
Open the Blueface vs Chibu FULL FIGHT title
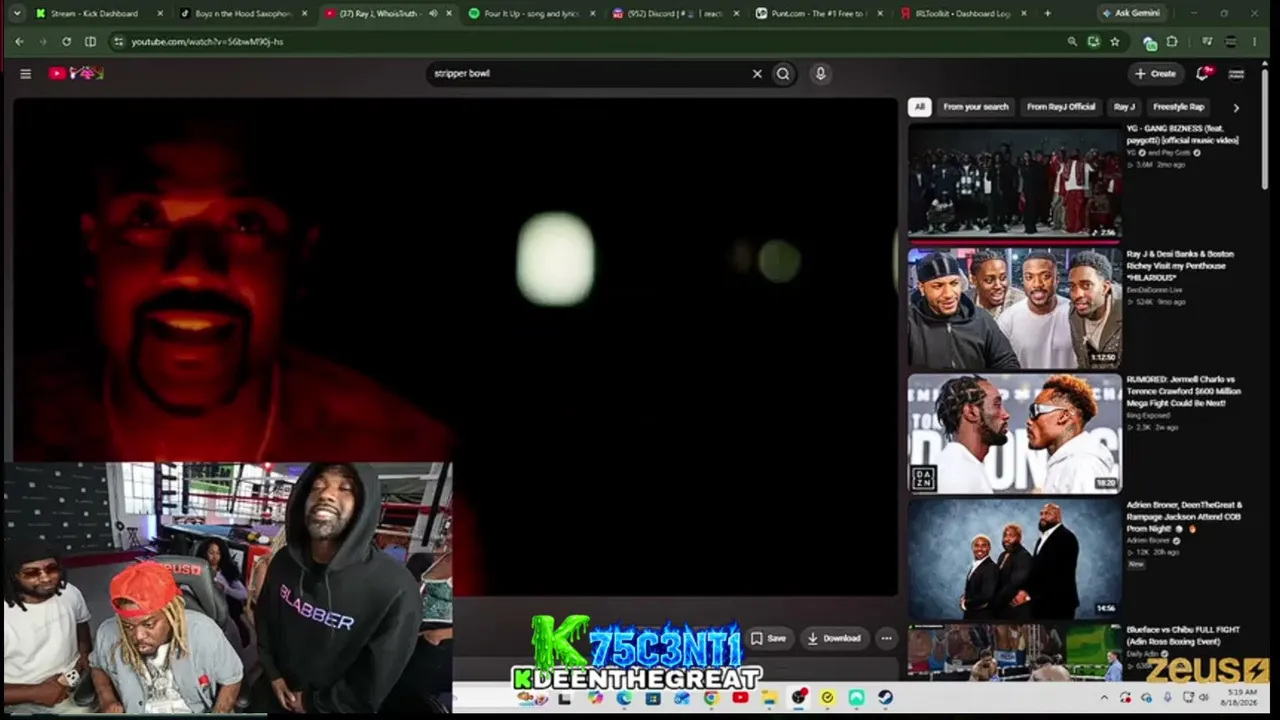1184,635
